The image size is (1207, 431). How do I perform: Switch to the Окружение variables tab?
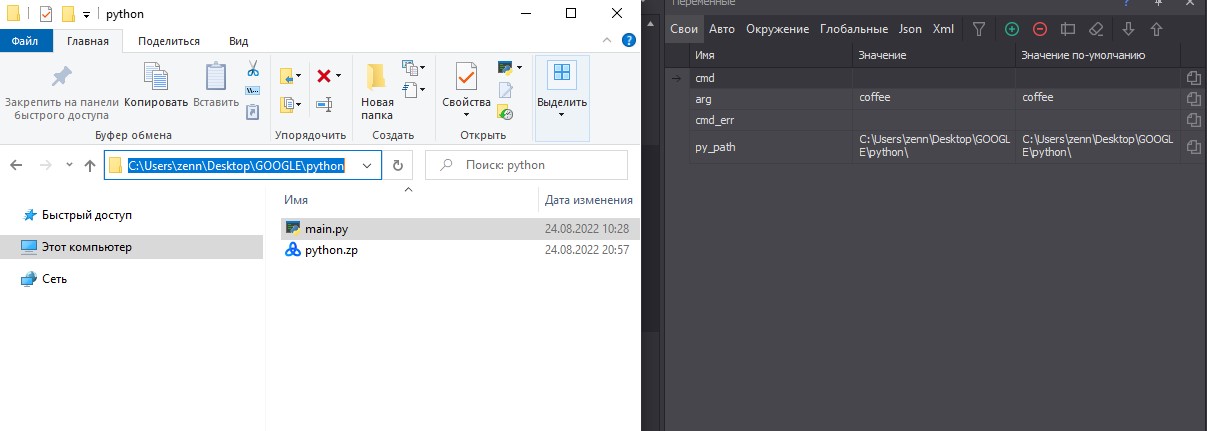[x=777, y=29]
